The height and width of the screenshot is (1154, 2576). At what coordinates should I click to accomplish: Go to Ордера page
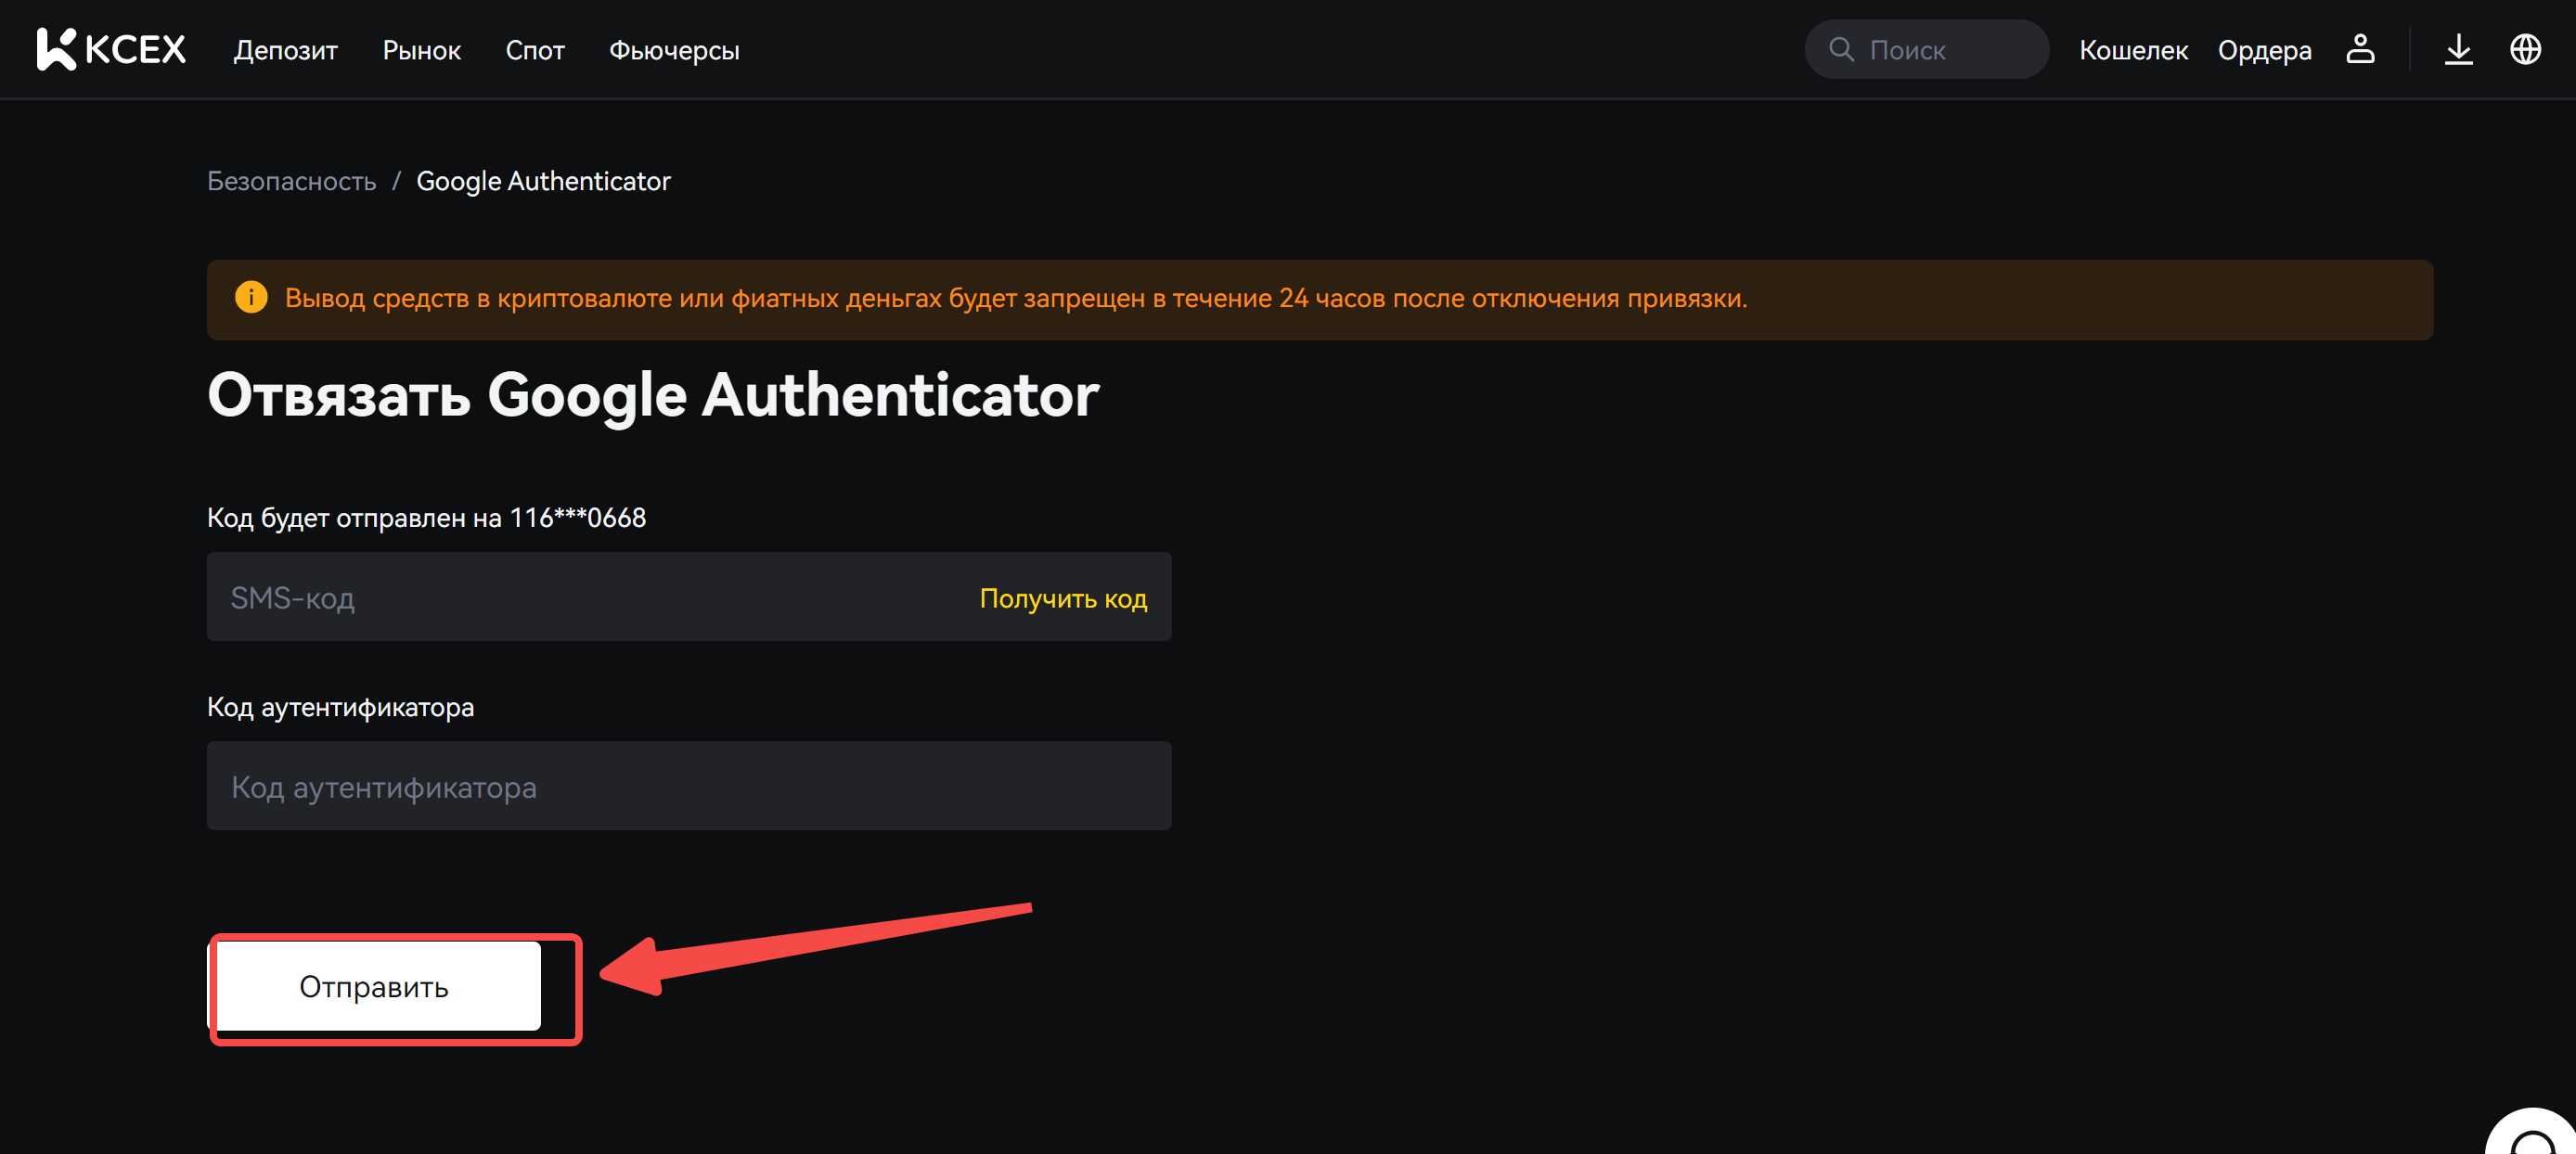pyautogui.click(x=2264, y=50)
